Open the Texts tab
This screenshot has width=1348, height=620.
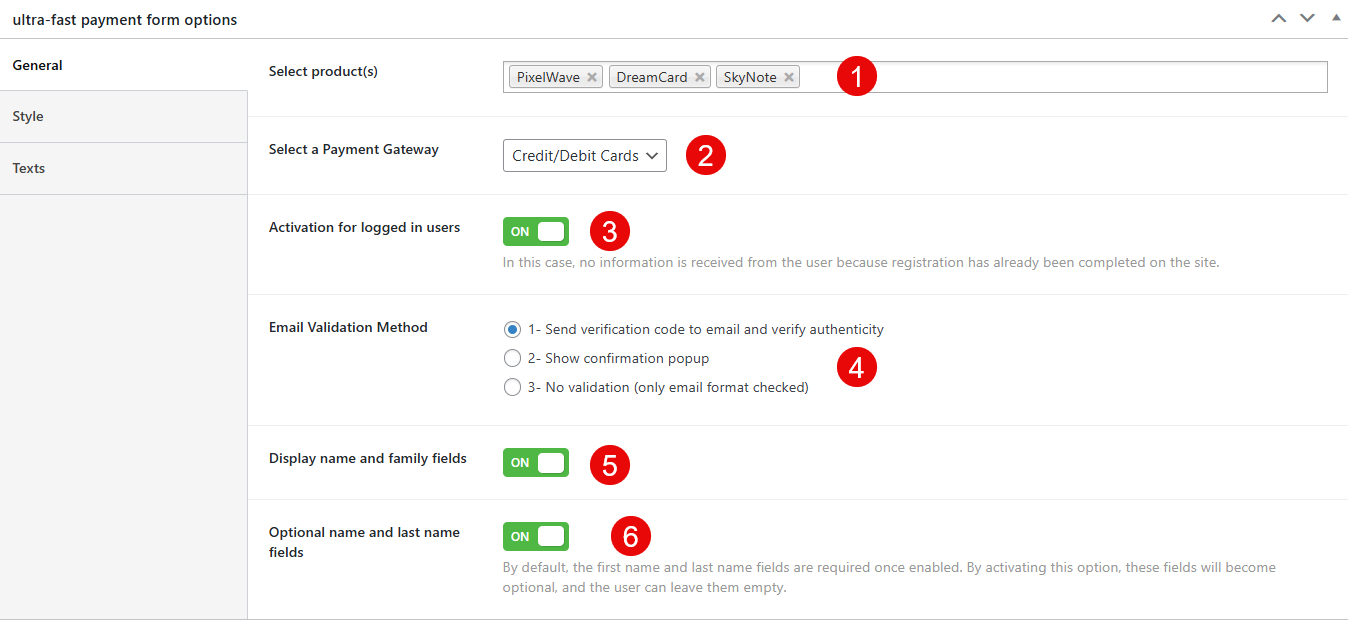pyautogui.click(x=29, y=168)
